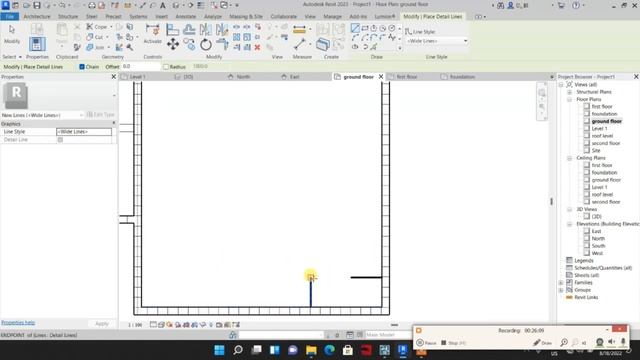Switch to the Level 1 view tab
Screen dimensions: 640x360
(137, 77)
